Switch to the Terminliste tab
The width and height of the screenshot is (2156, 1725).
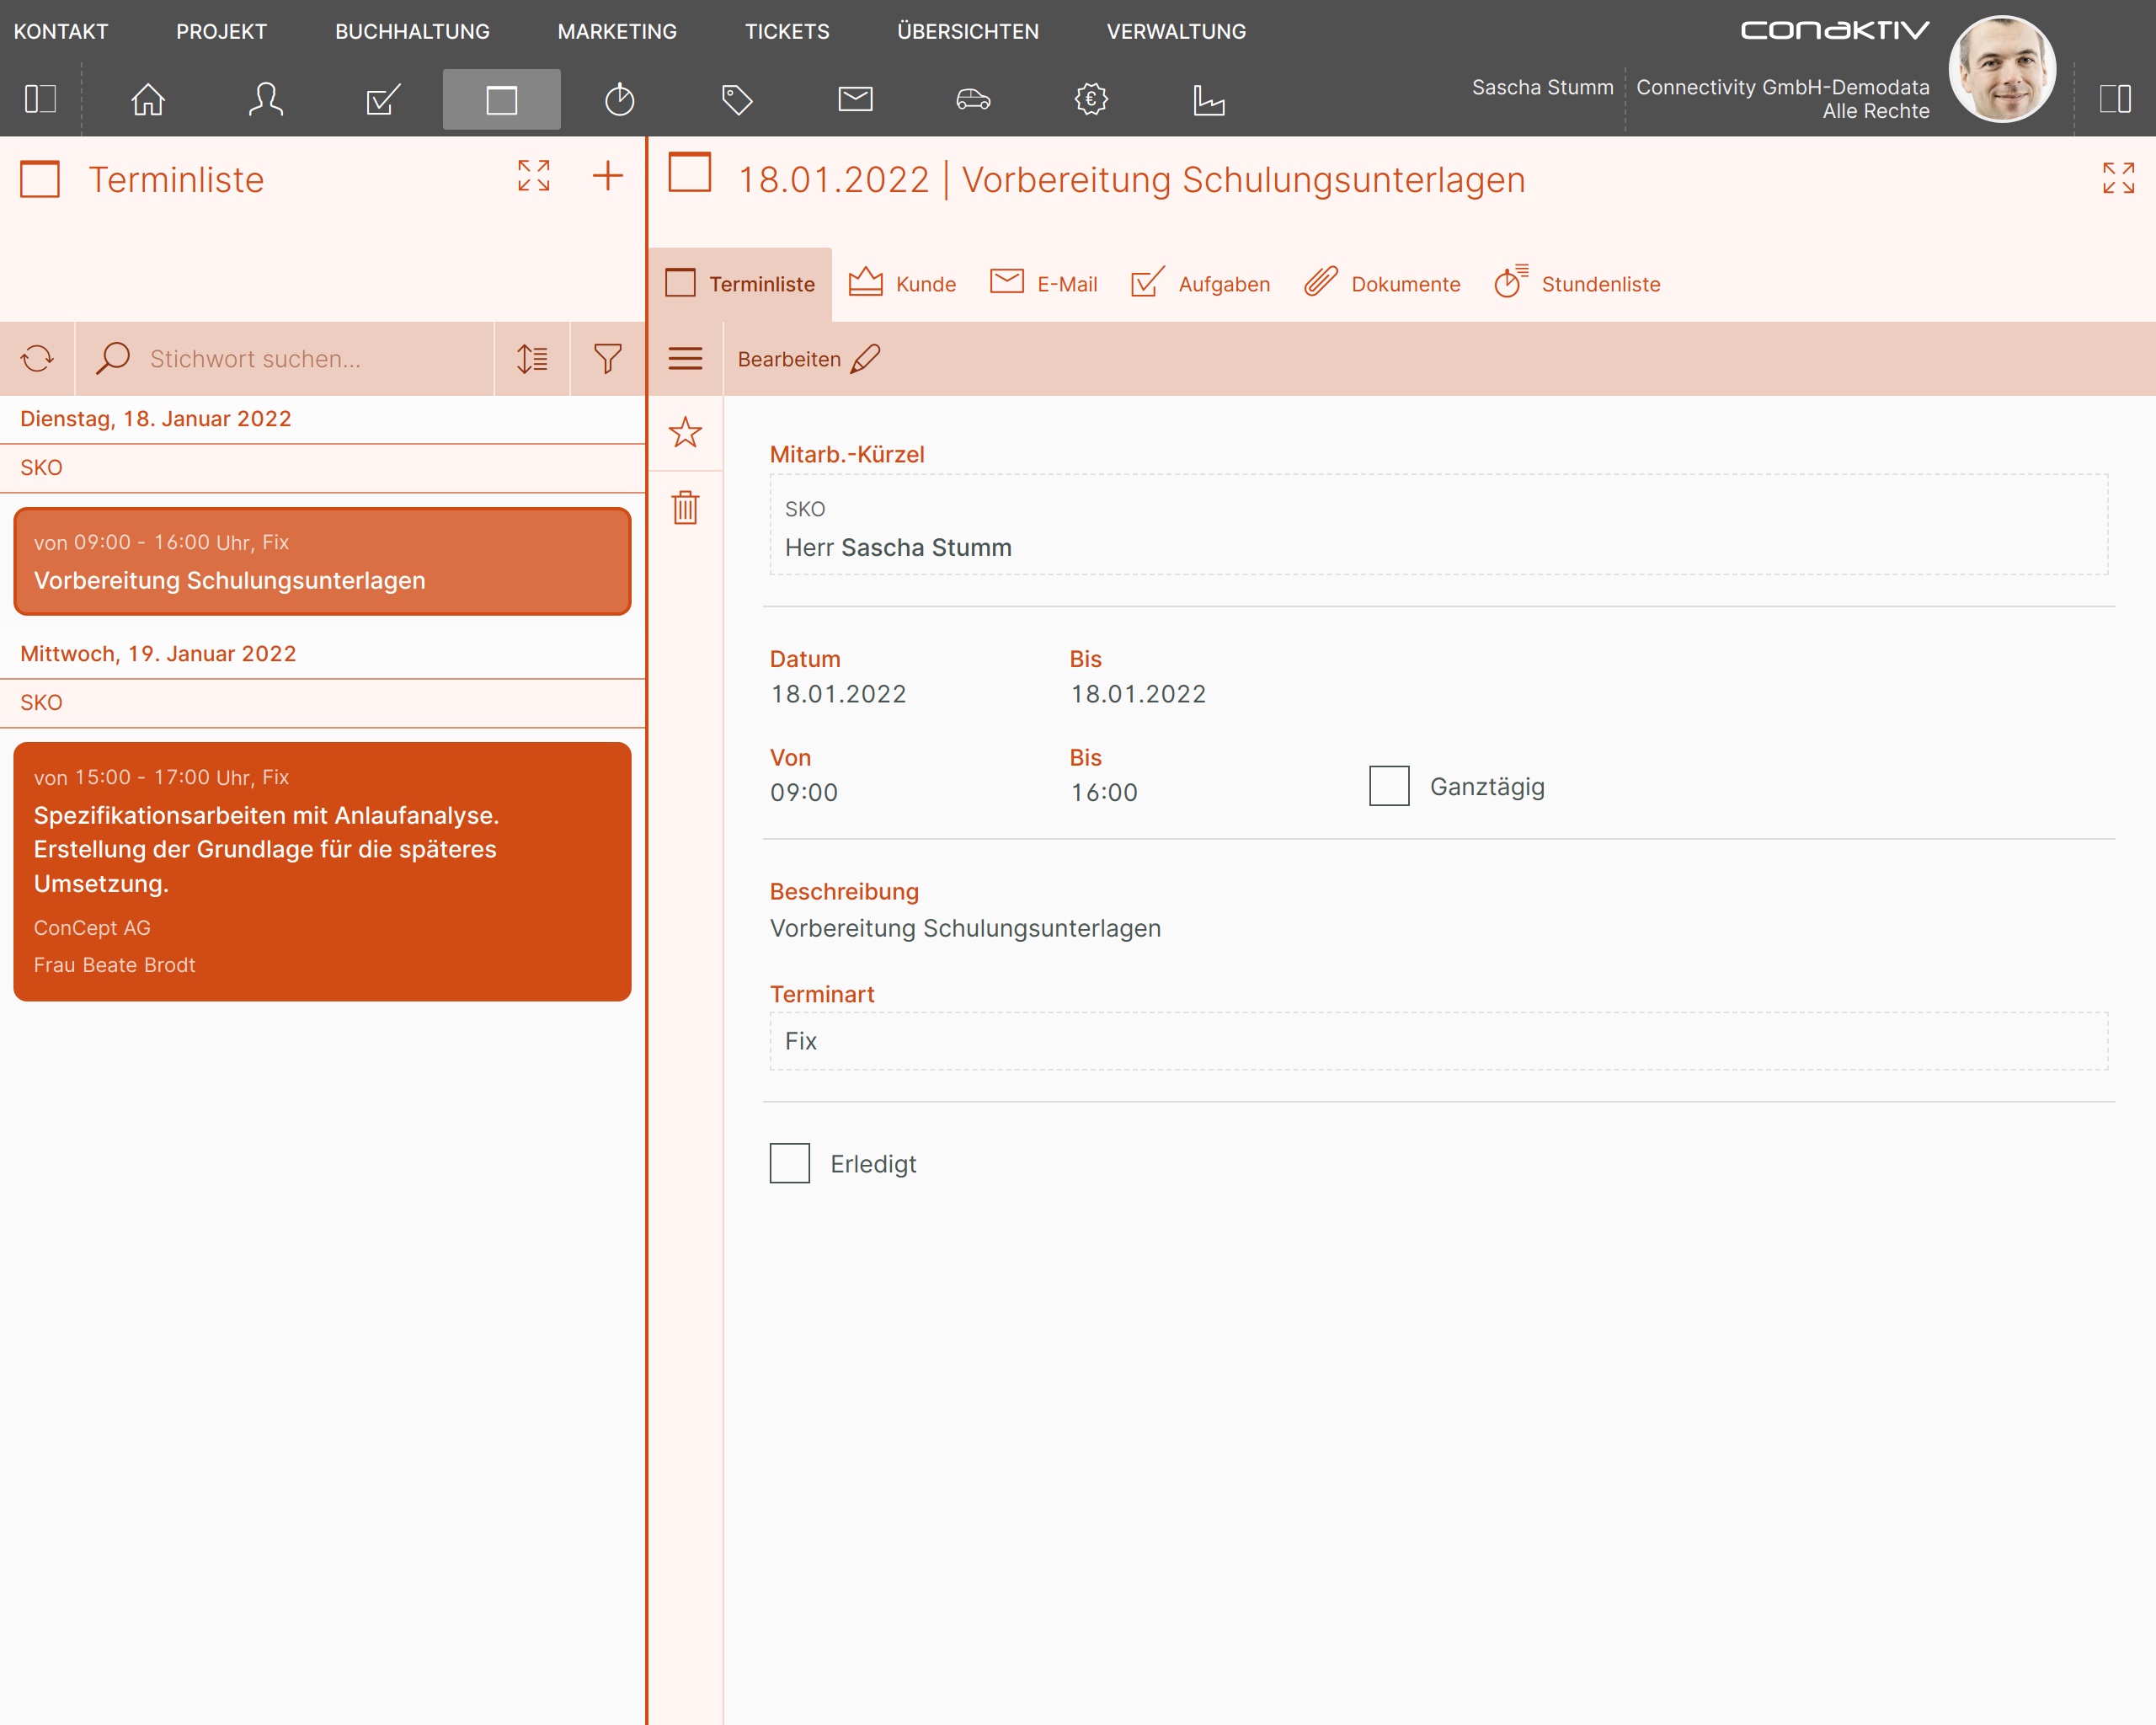tap(740, 284)
